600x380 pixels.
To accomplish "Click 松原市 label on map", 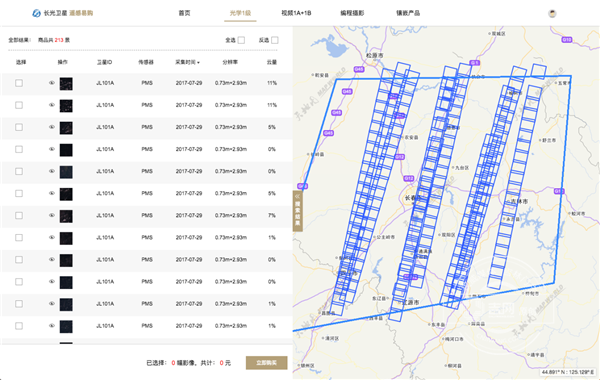I will click(374, 56).
